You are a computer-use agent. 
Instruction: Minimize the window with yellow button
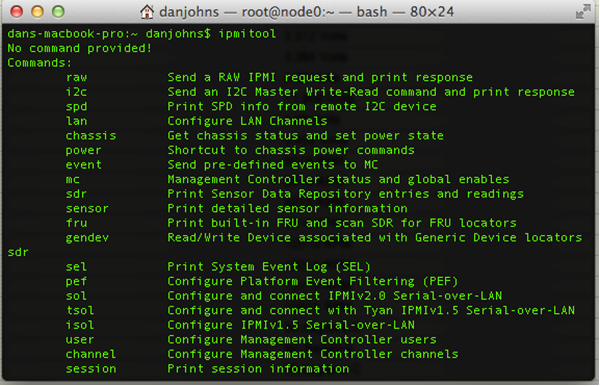coord(38,11)
